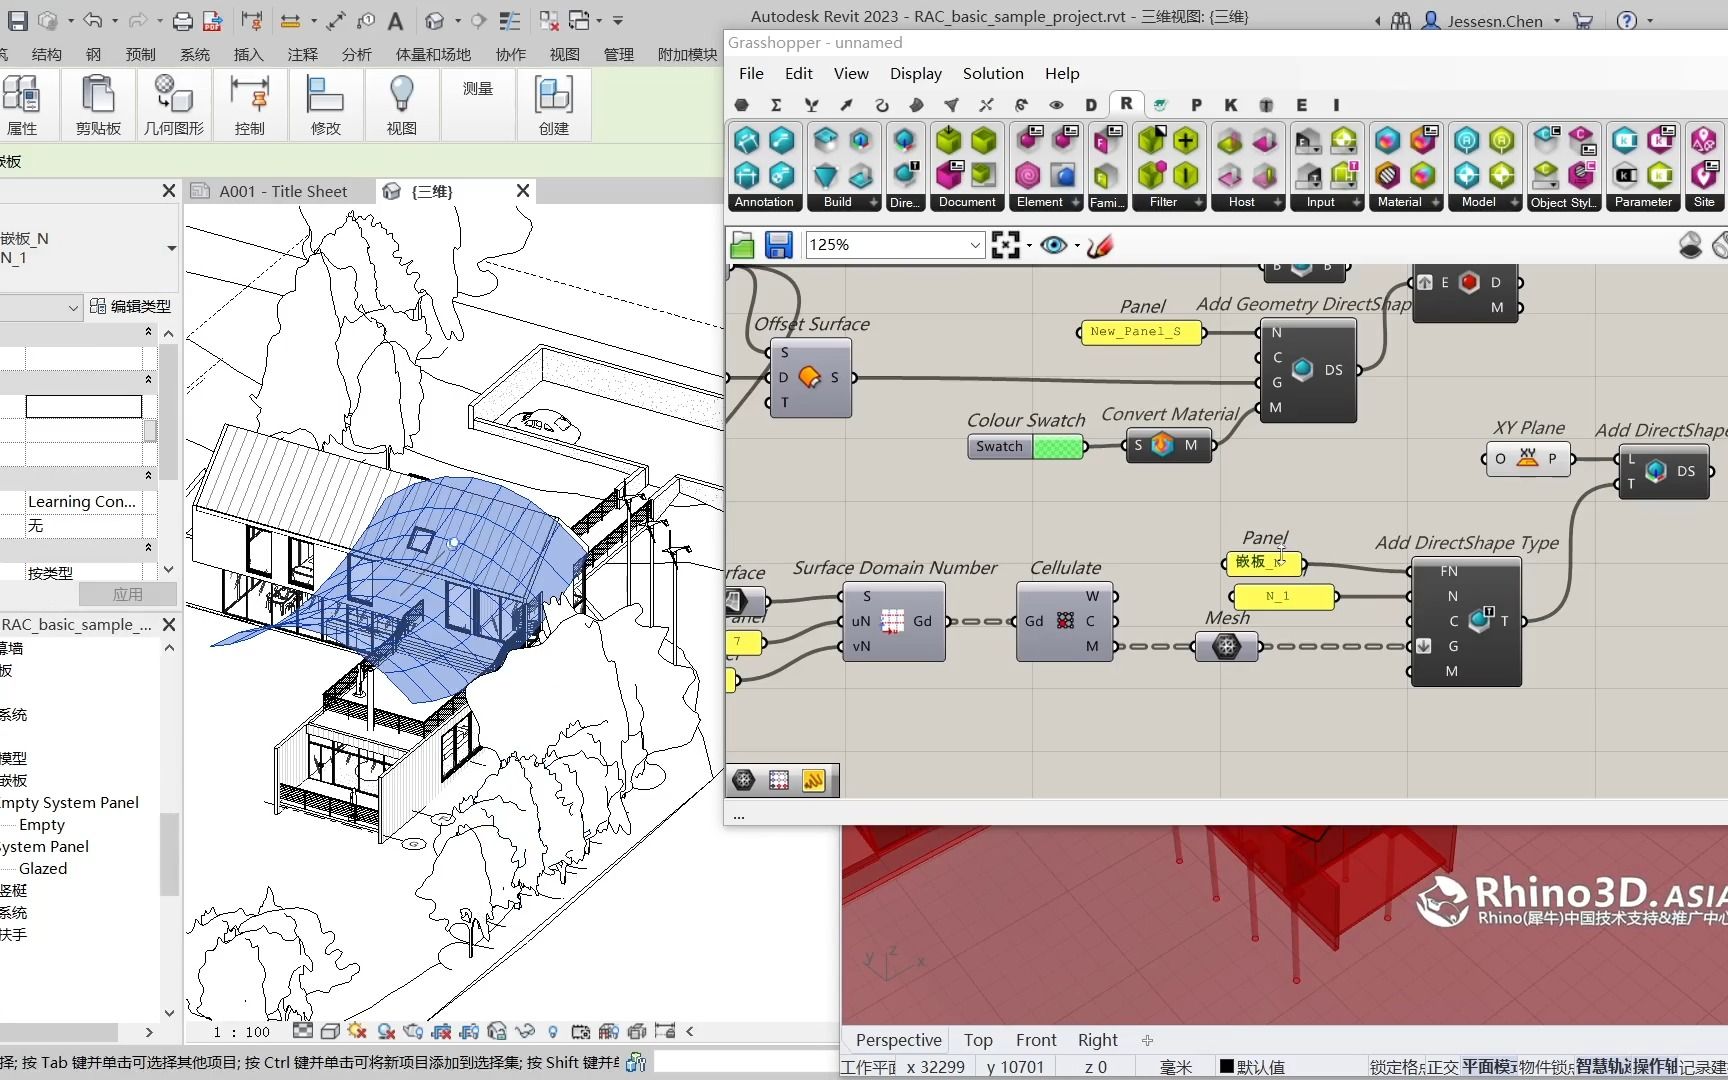Click the Colour Swatch component's color field
This screenshot has width=1728, height=1080.
[x=1056, y=447]
